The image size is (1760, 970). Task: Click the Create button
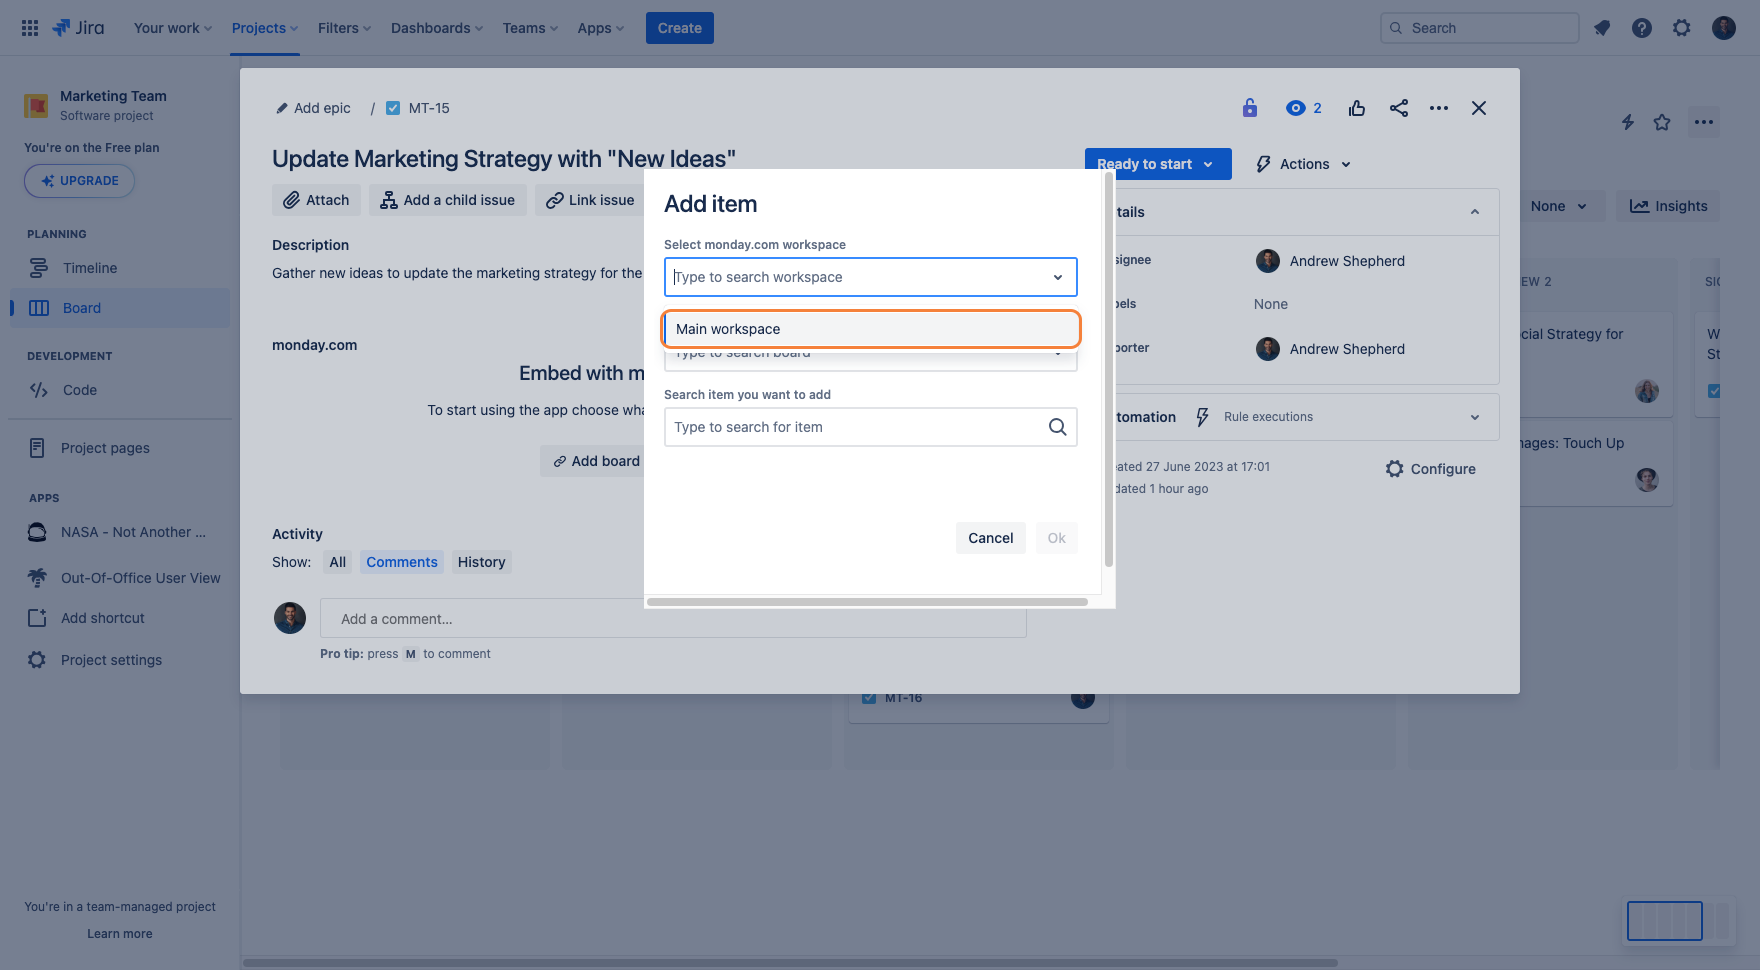[x=680, y=28]
